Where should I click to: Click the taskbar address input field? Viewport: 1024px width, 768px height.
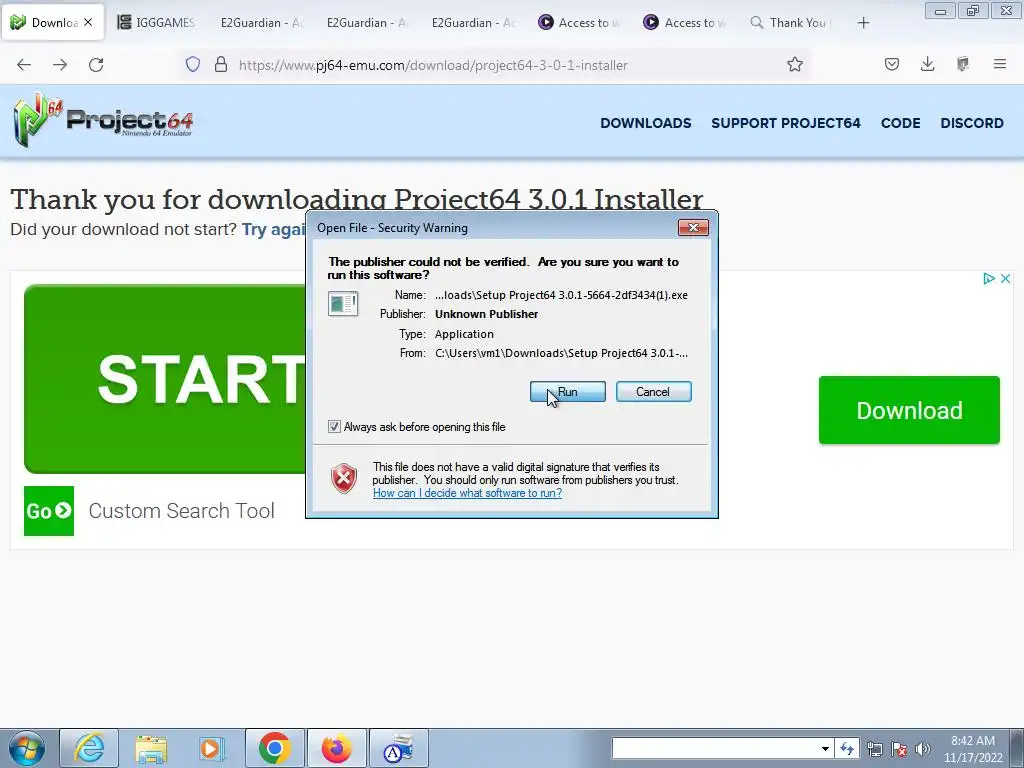(x=714, y=748)
